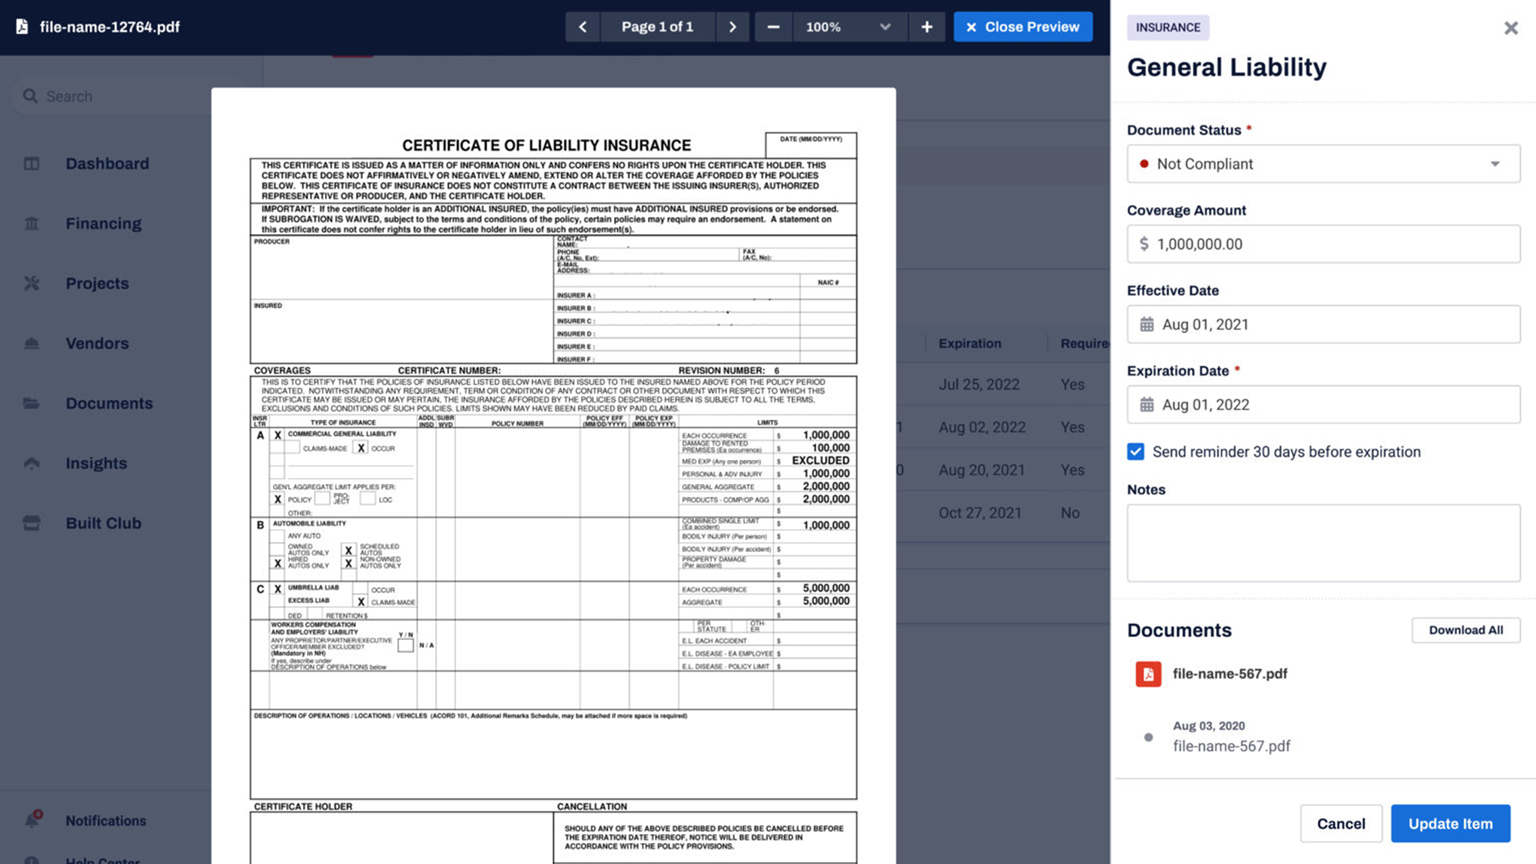Screen dimensions: 1536x864
Task: Click the red PDF icon for file-name-567.pdf
Action: click(1148, 674)
